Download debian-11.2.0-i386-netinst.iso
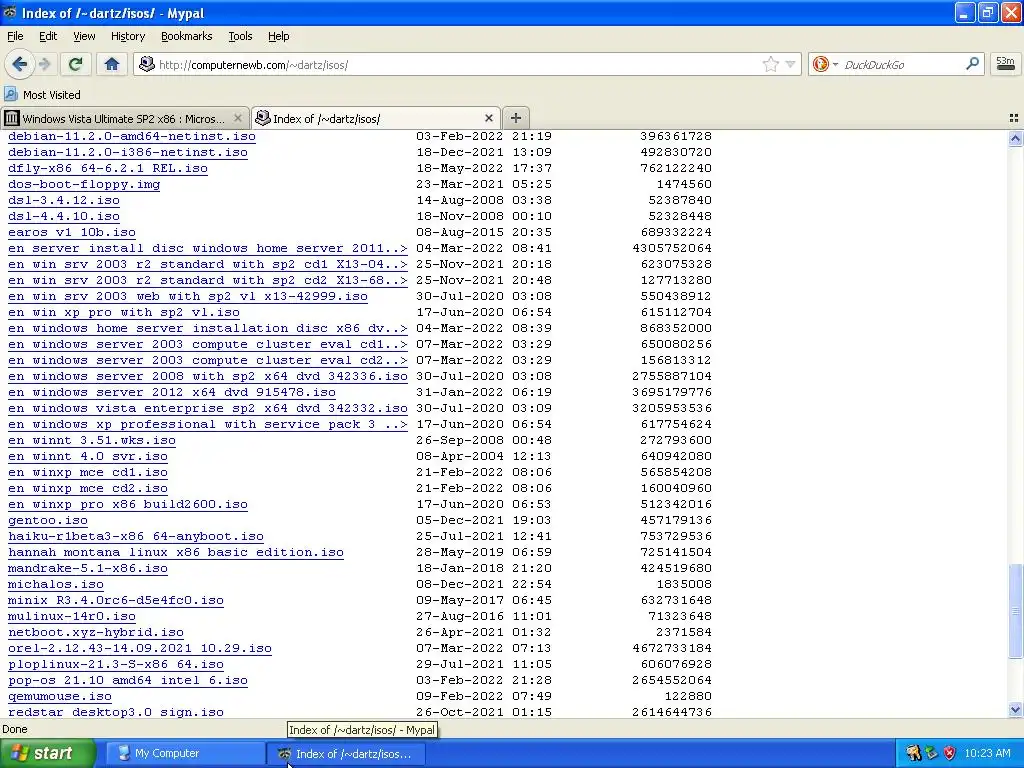The image size is (1024, 768). (x=127, y=152)
